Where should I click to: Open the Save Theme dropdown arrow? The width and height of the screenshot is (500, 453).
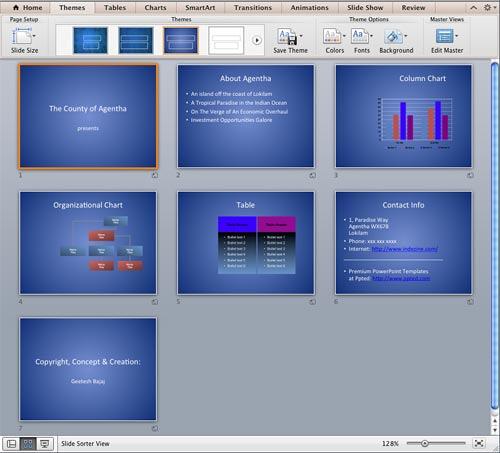301,36
